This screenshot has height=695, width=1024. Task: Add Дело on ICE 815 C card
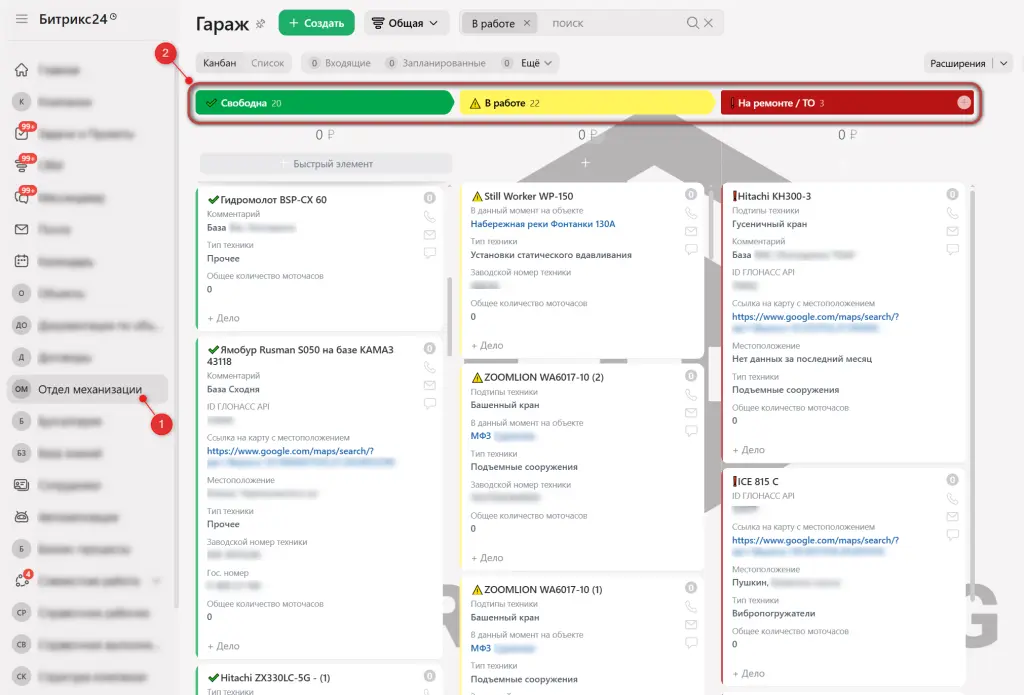pos(748,673)
